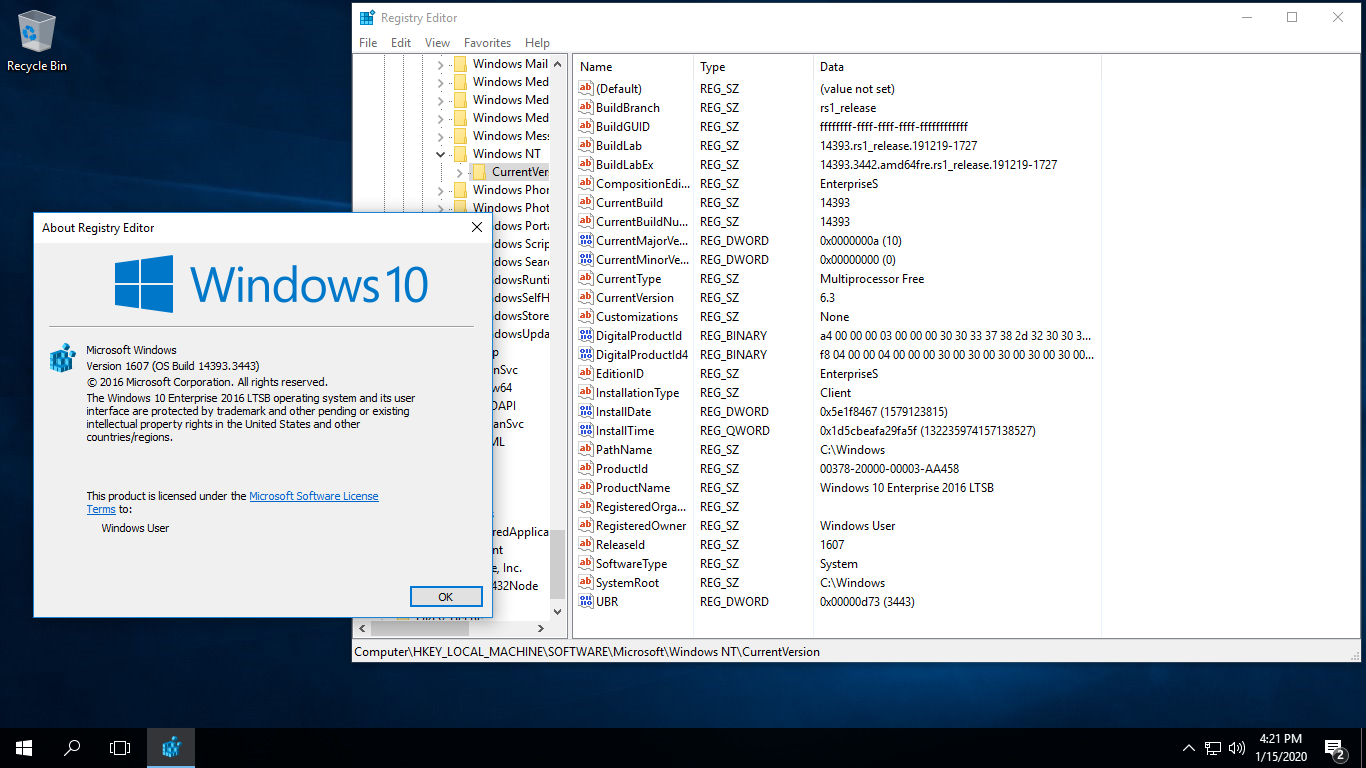Click the (Default) value string icon

586,89
